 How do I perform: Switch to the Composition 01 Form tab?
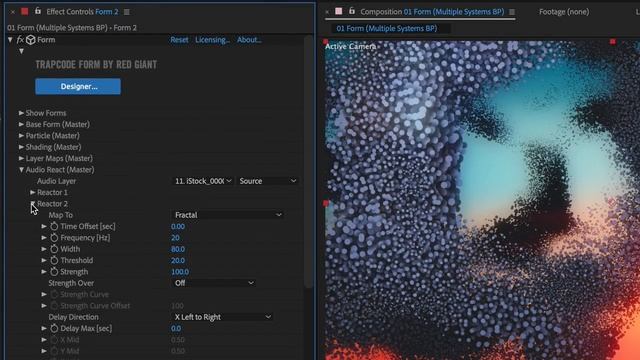[x=432, y=12]
